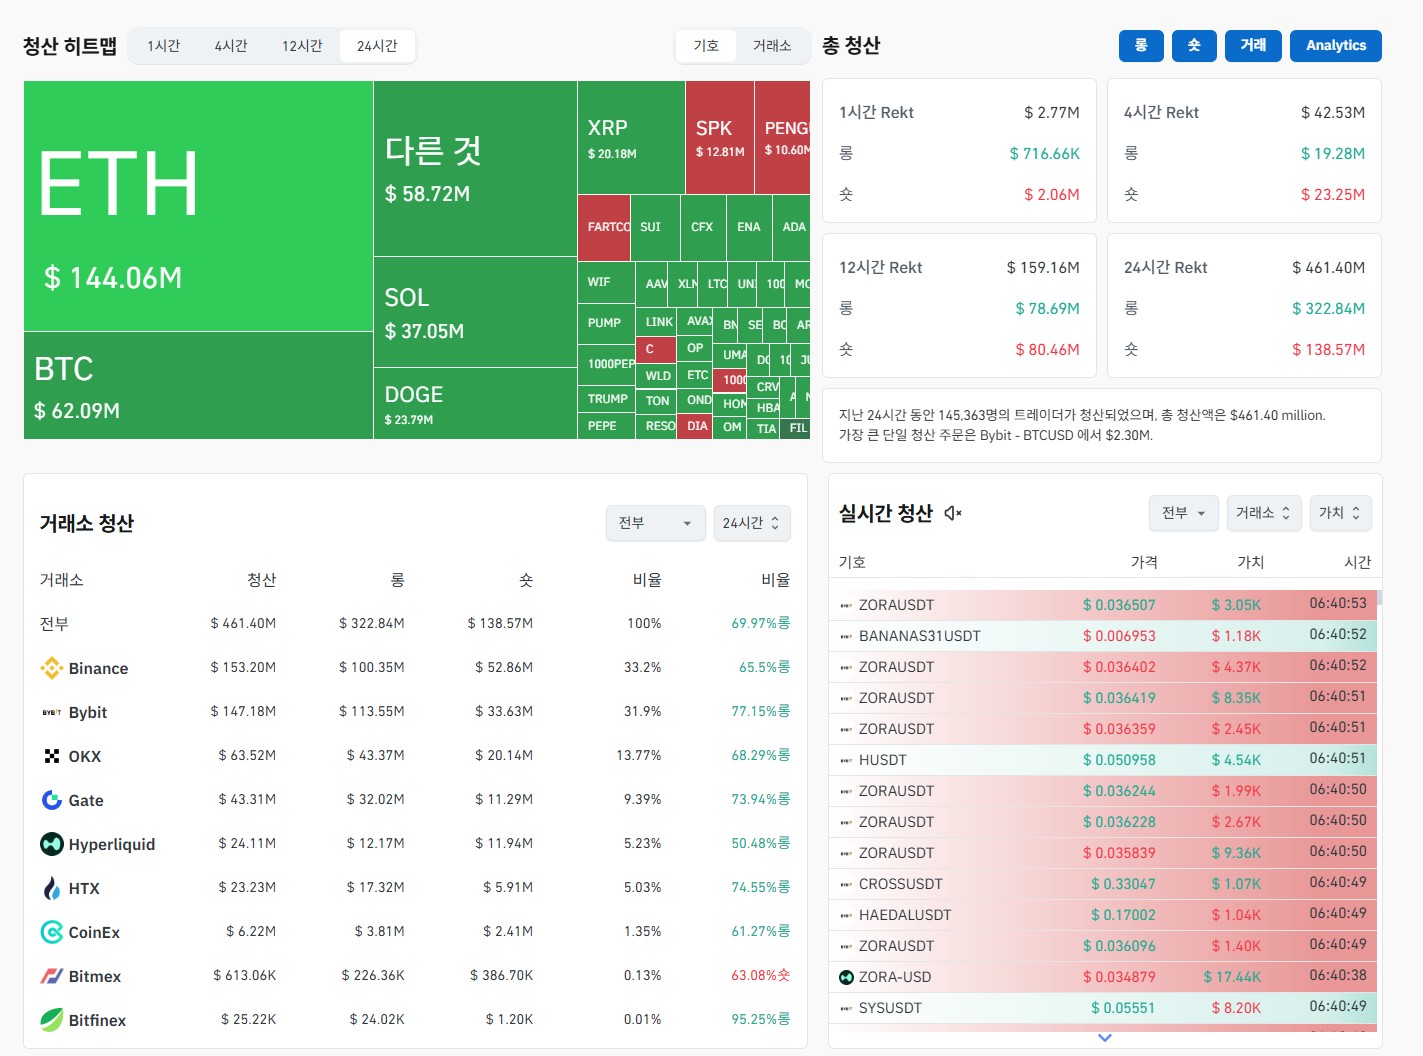Click the ETH heatmap tile

198,206
